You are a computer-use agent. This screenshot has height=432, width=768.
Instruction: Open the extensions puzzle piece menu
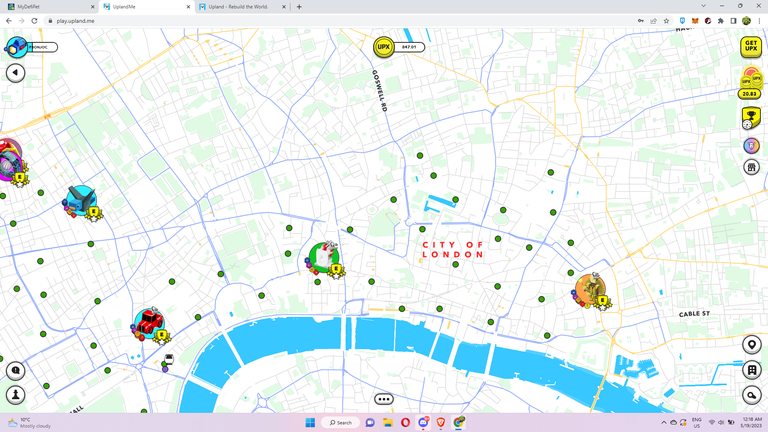(720, 21)
